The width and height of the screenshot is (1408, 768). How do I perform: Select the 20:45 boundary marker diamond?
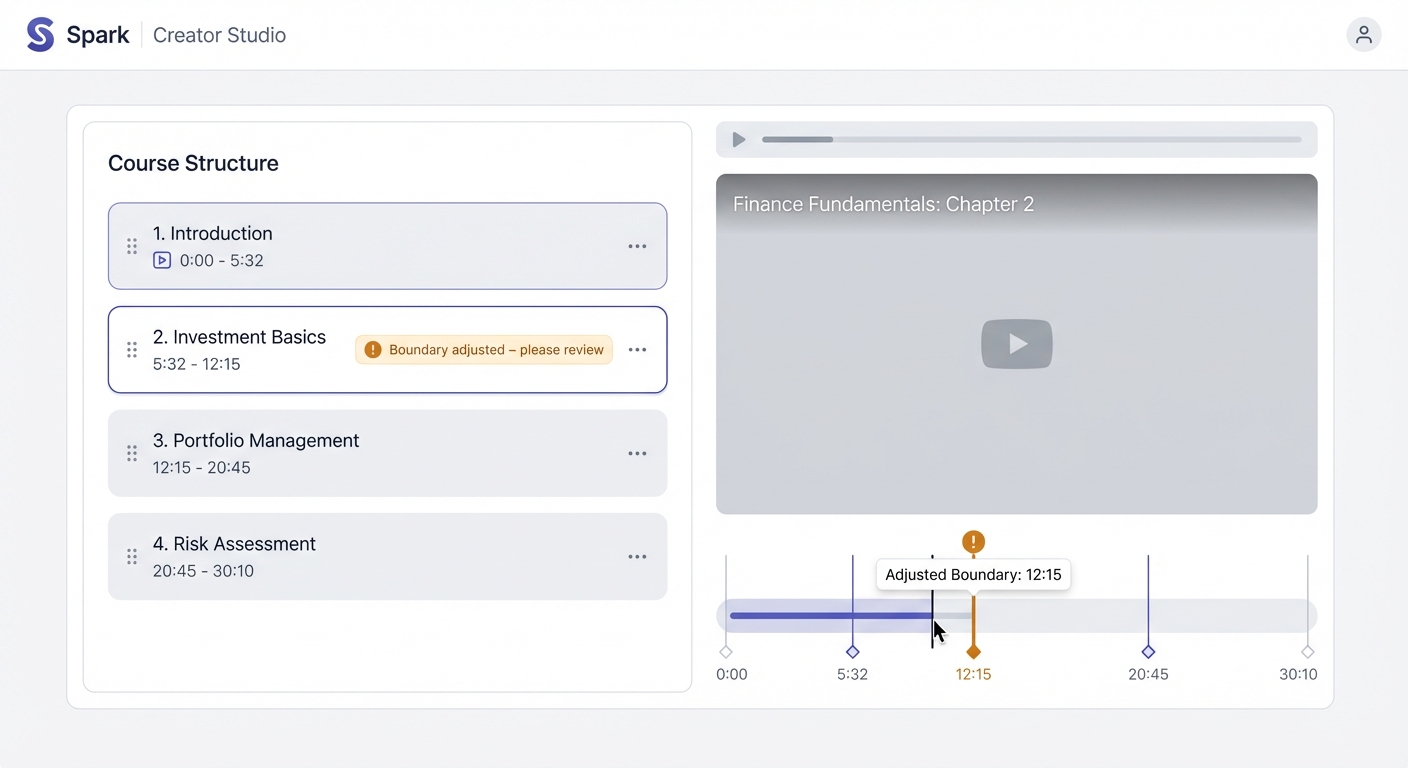[1148, 652]
